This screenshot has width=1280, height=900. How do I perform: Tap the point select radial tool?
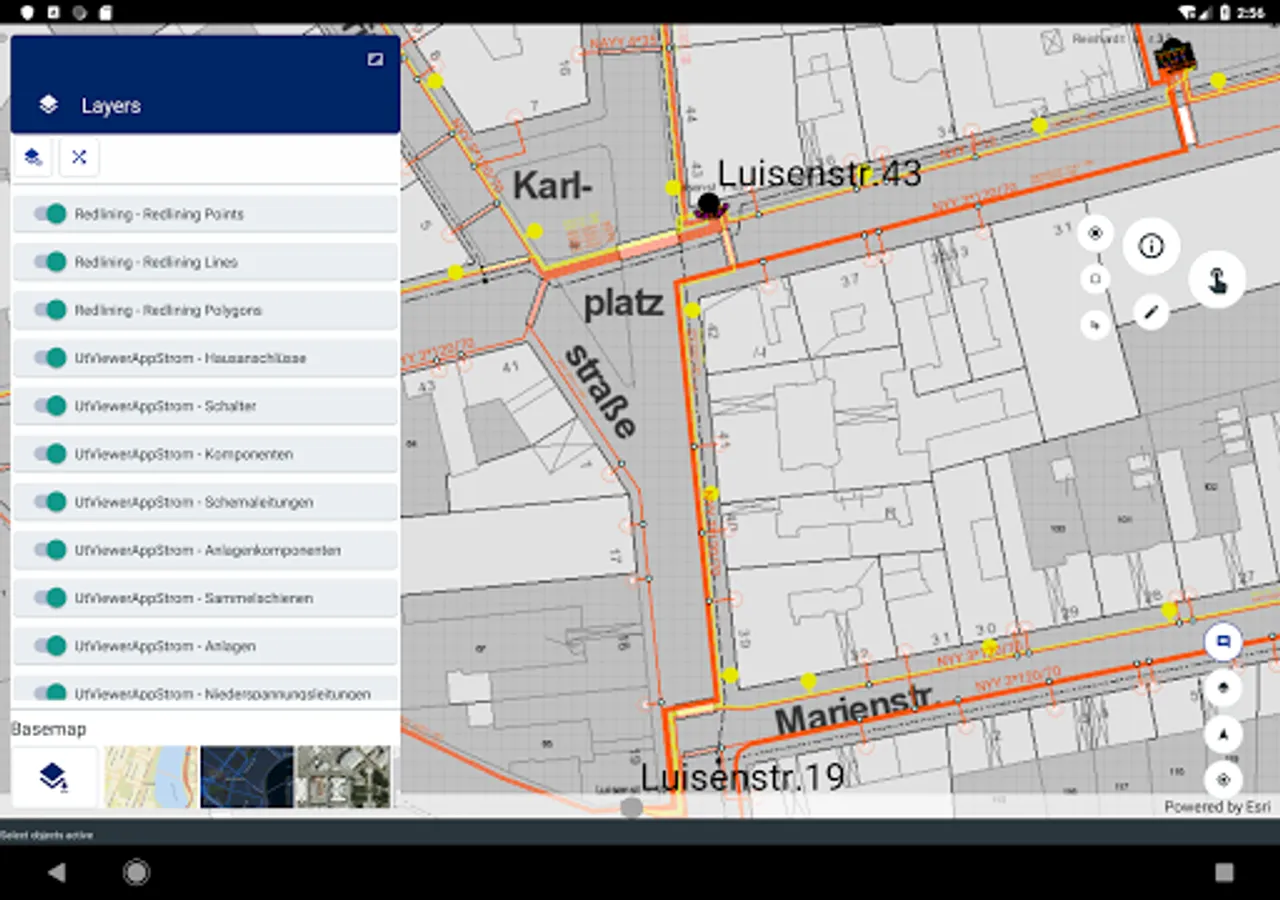[x=1095, y=234]
